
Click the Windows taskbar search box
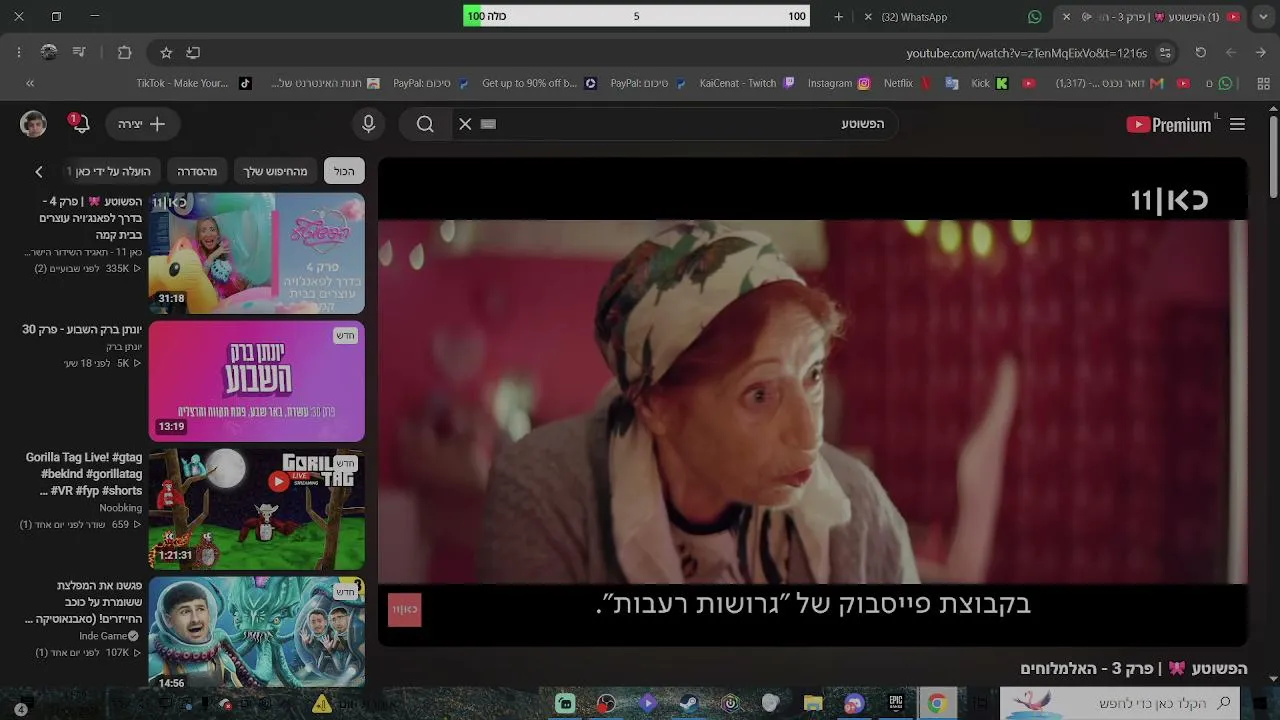pyautogui.click(x=1120, y=704)
